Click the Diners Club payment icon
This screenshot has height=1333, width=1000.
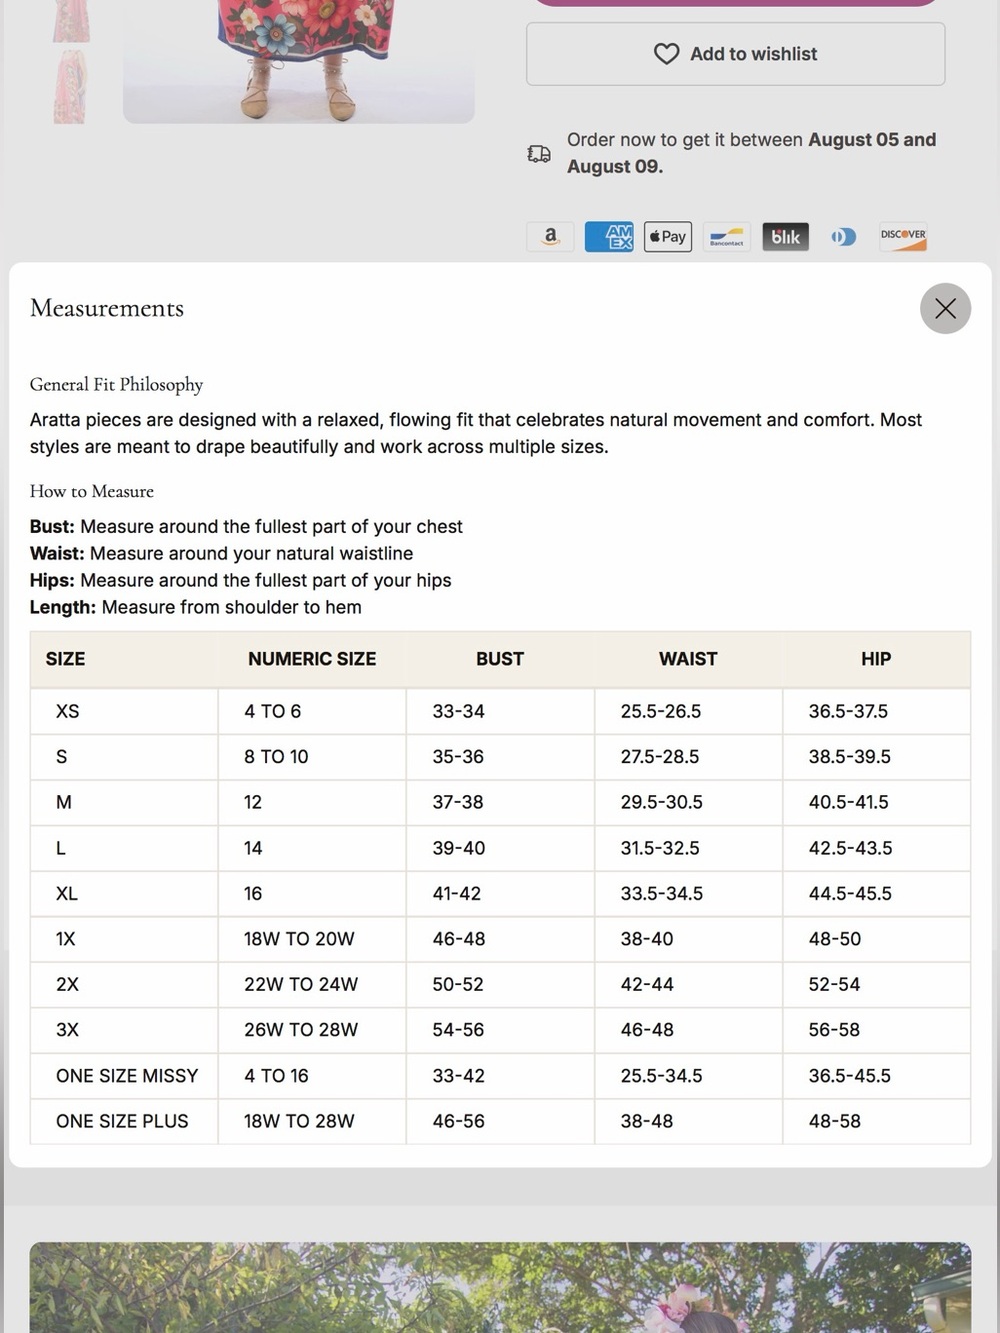844,237
